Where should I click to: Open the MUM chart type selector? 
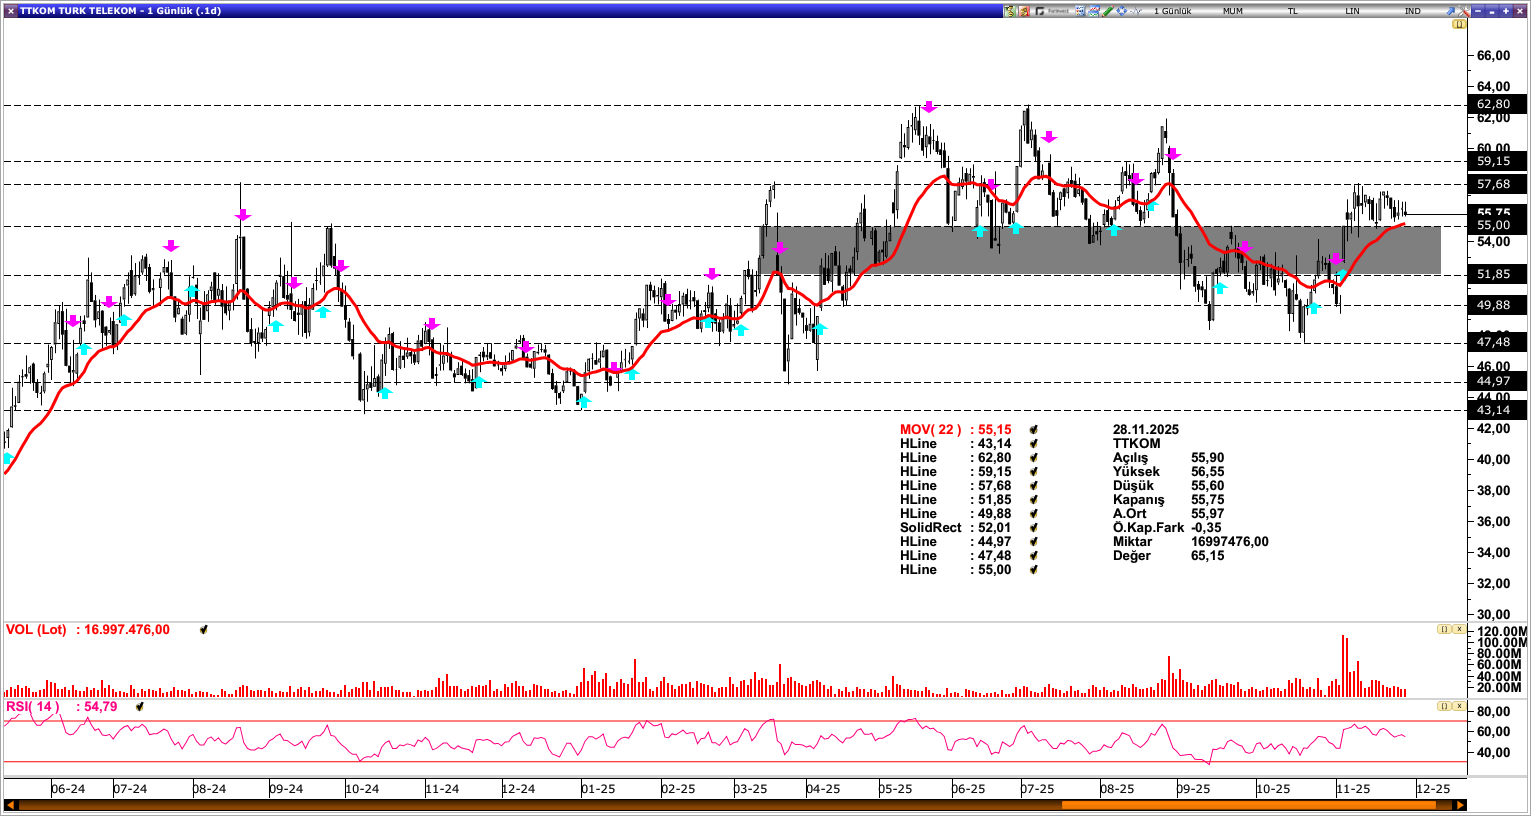pos(1232,11)
